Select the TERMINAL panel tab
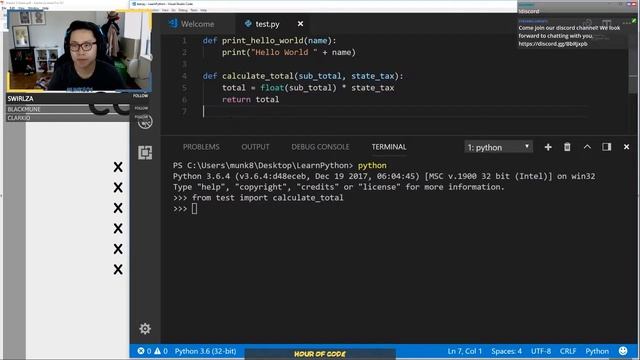Image resolution: width=640 pixels, height=360 pixels. pyautogui.click(x=389, y=147)
